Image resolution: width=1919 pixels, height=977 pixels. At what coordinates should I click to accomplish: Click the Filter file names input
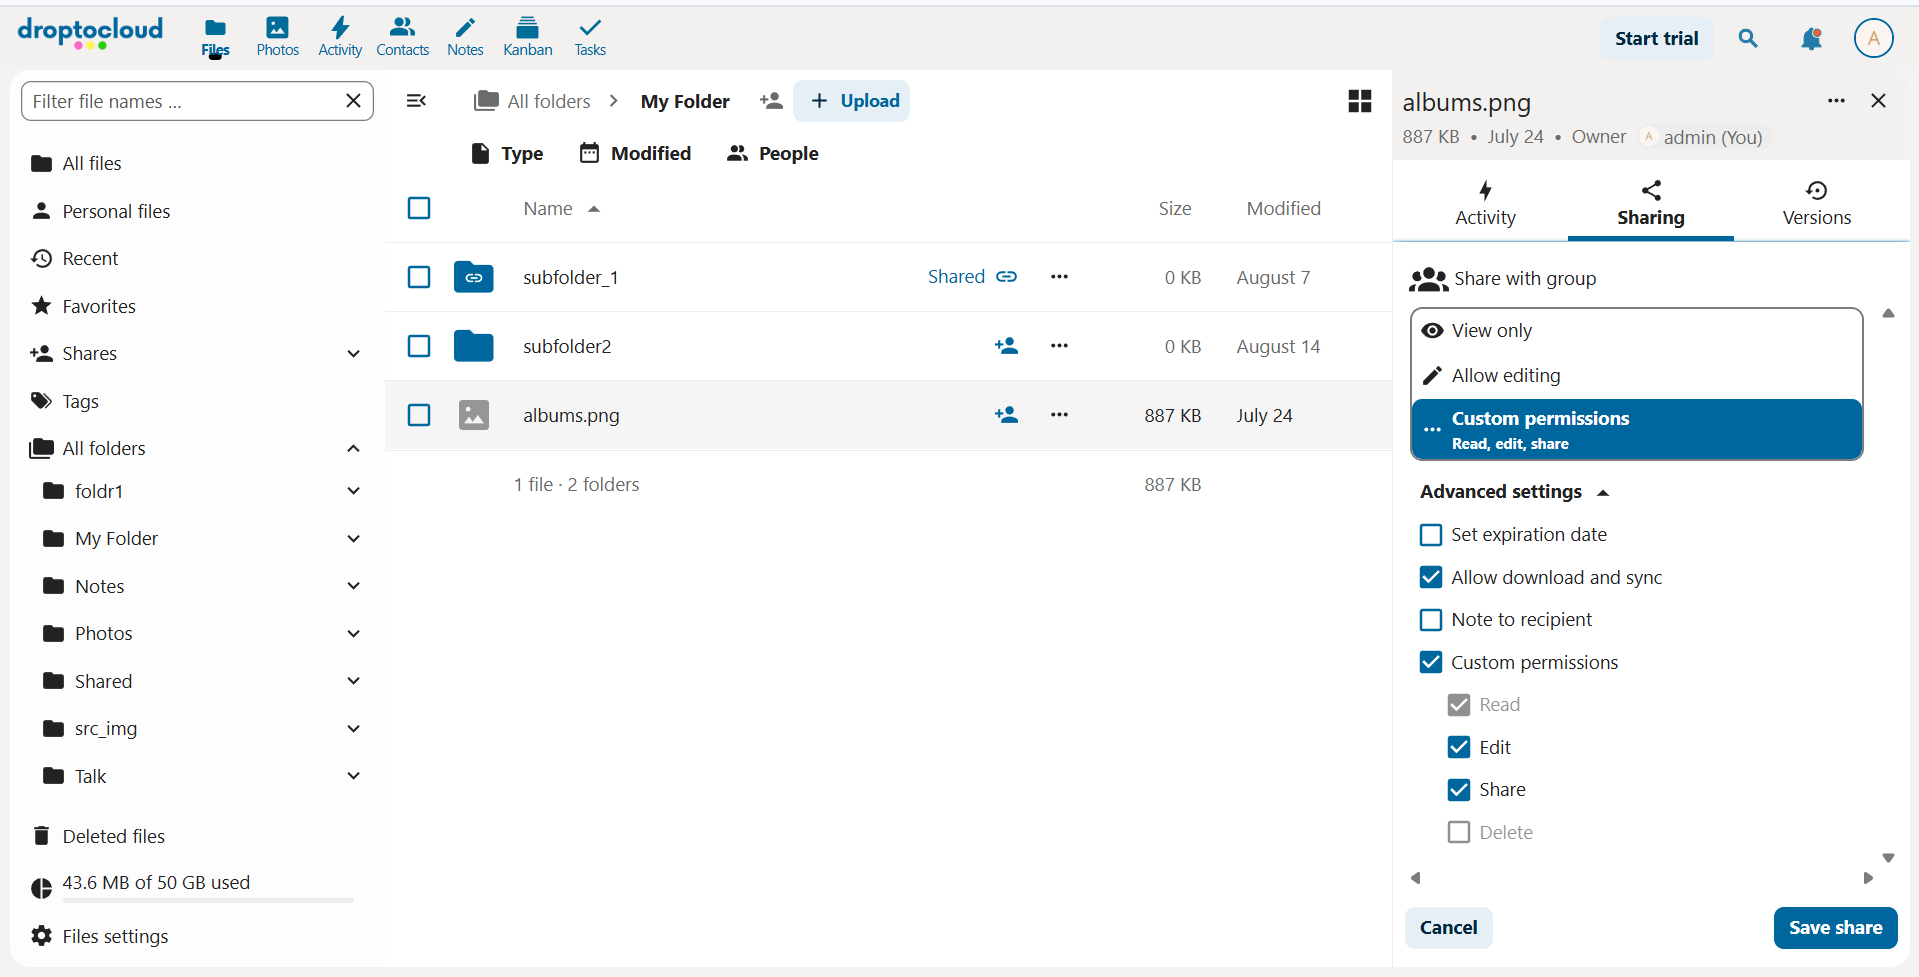pos(183,102)
